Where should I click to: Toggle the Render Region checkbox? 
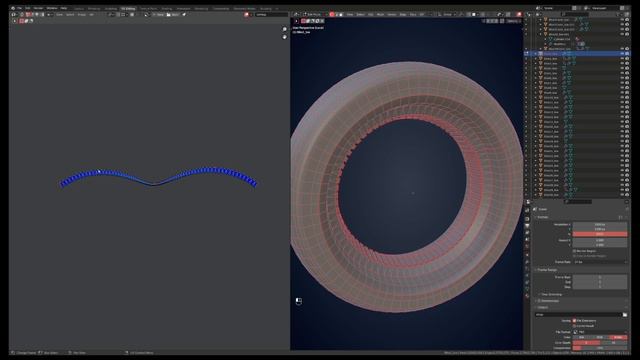[574, 251]
